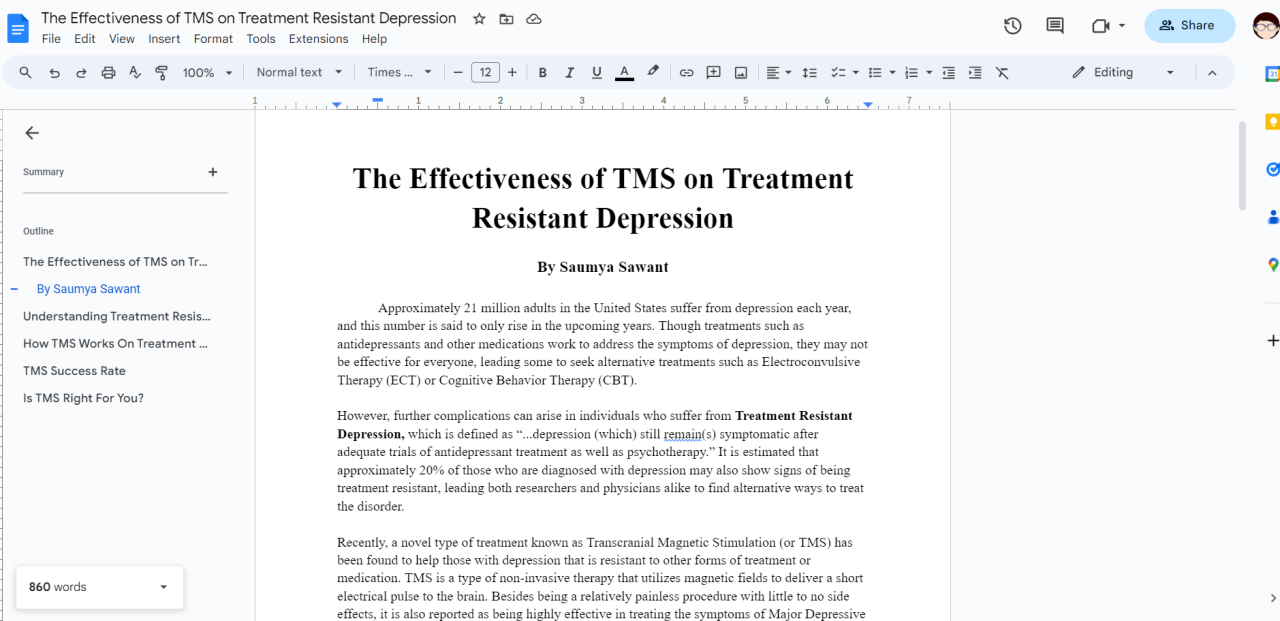Open the highlight color picker

coord(653,72)
